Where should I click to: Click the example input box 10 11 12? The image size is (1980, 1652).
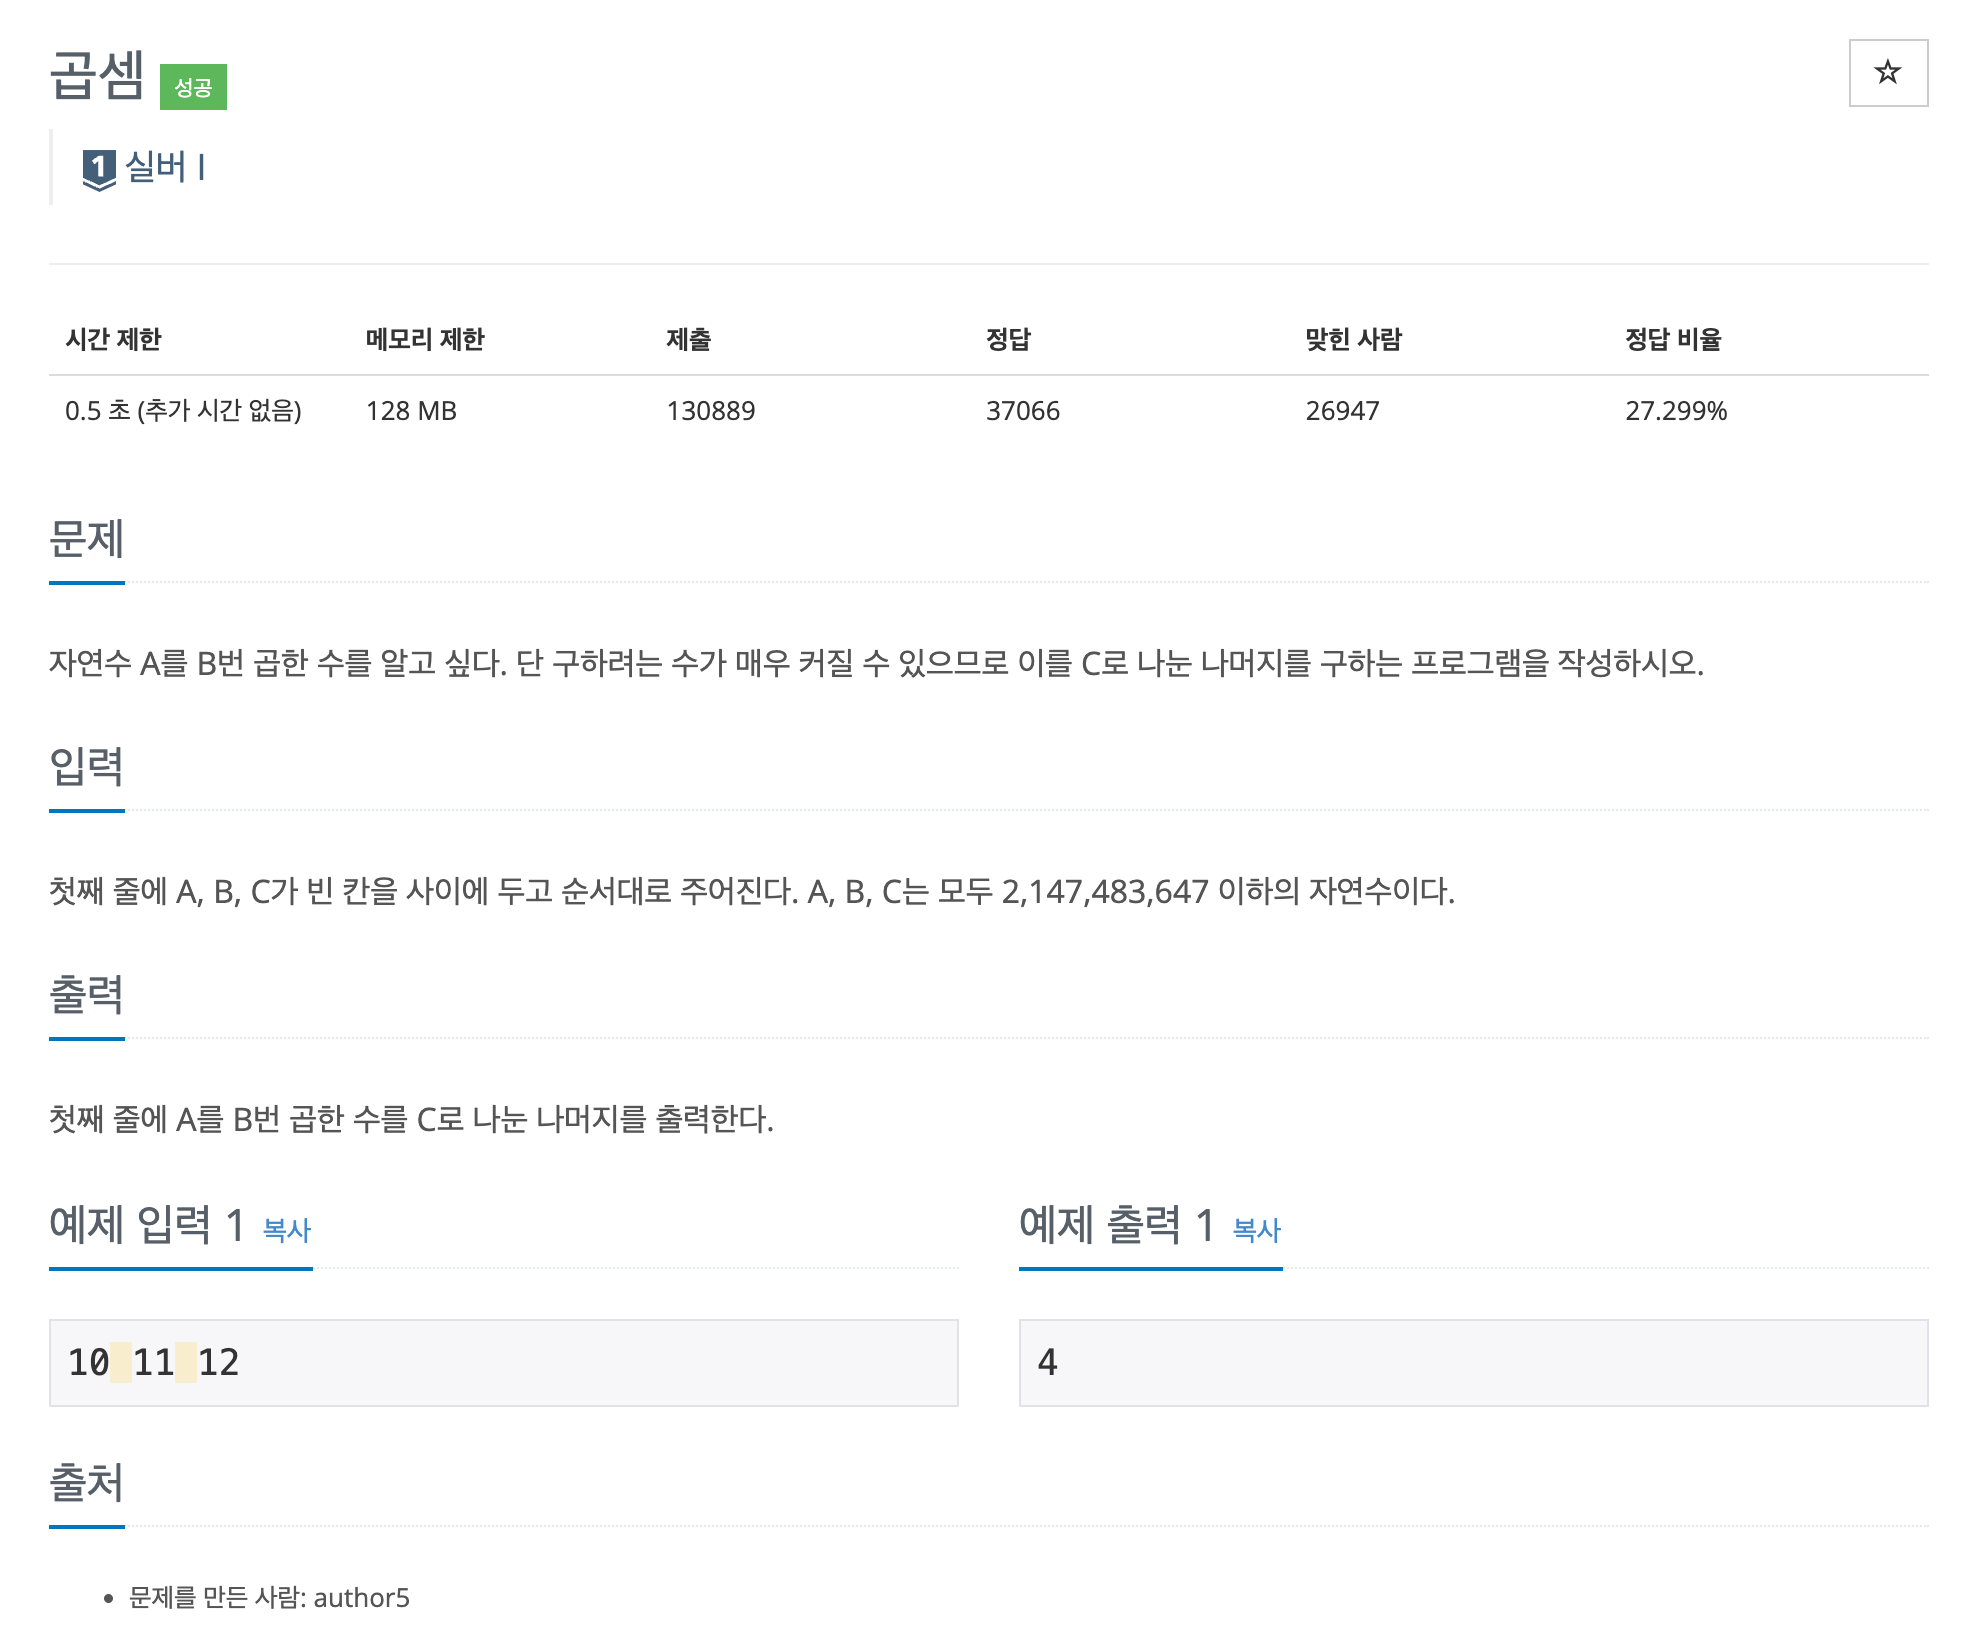[x=503, y=1362]
